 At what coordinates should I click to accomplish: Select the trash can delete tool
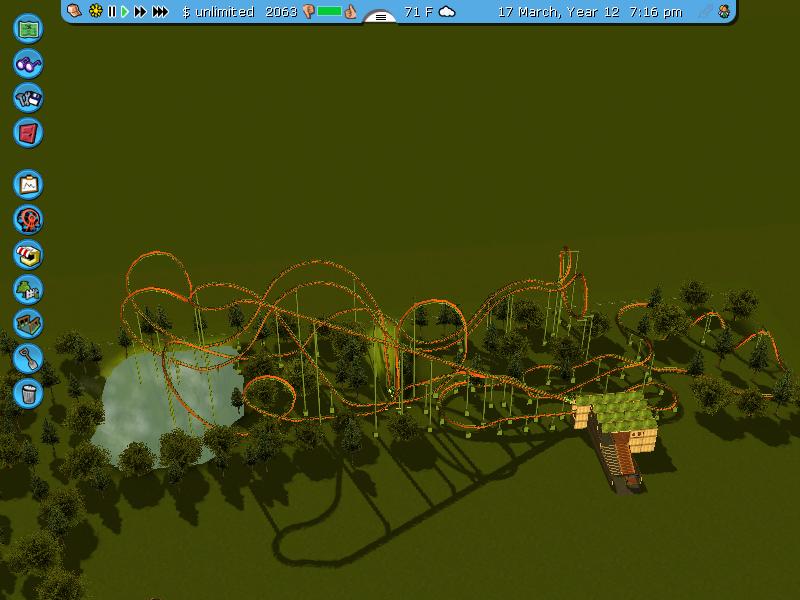28,393
